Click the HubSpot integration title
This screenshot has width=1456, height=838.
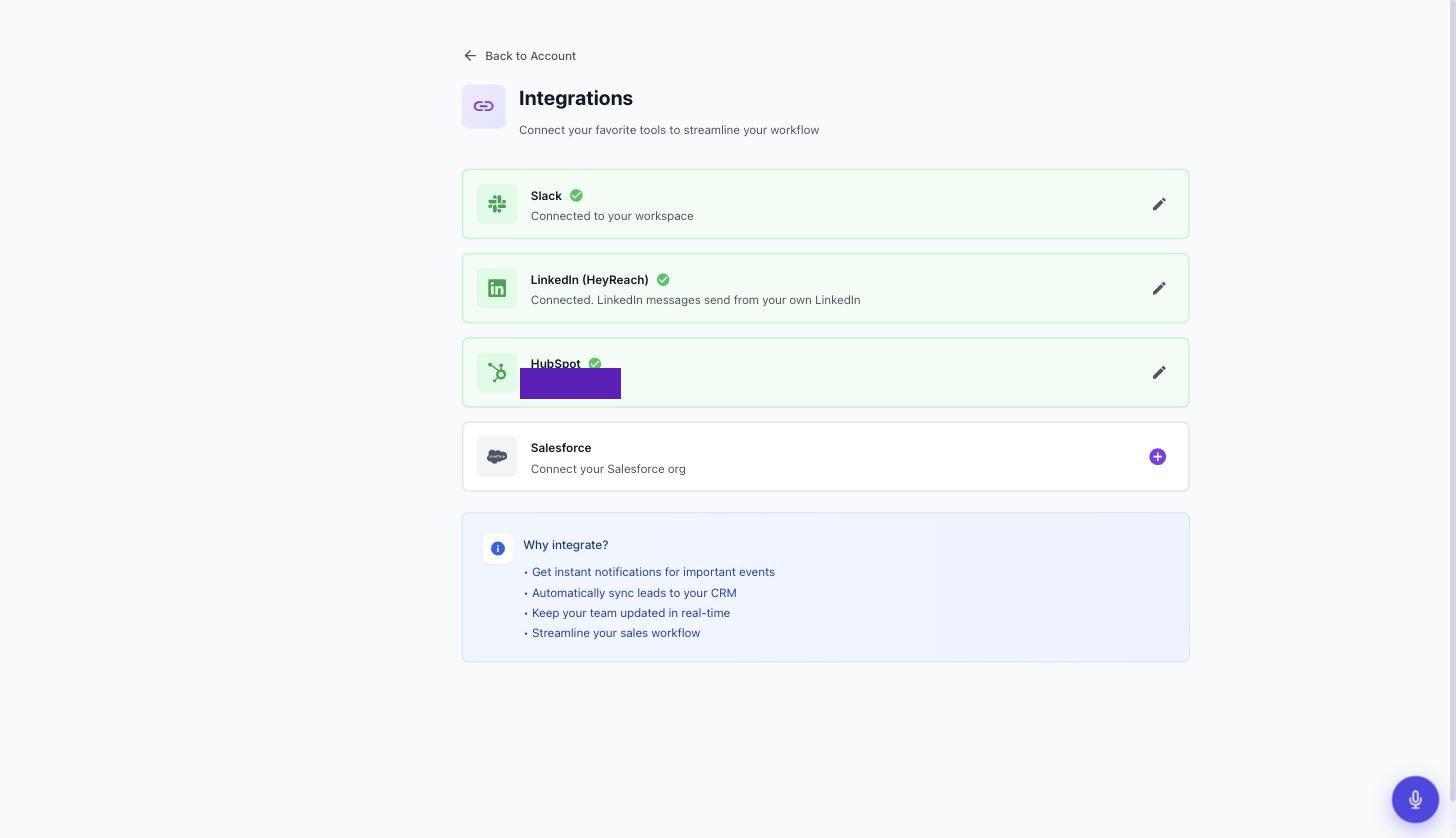pyautogui.click(x=556, y=363)
